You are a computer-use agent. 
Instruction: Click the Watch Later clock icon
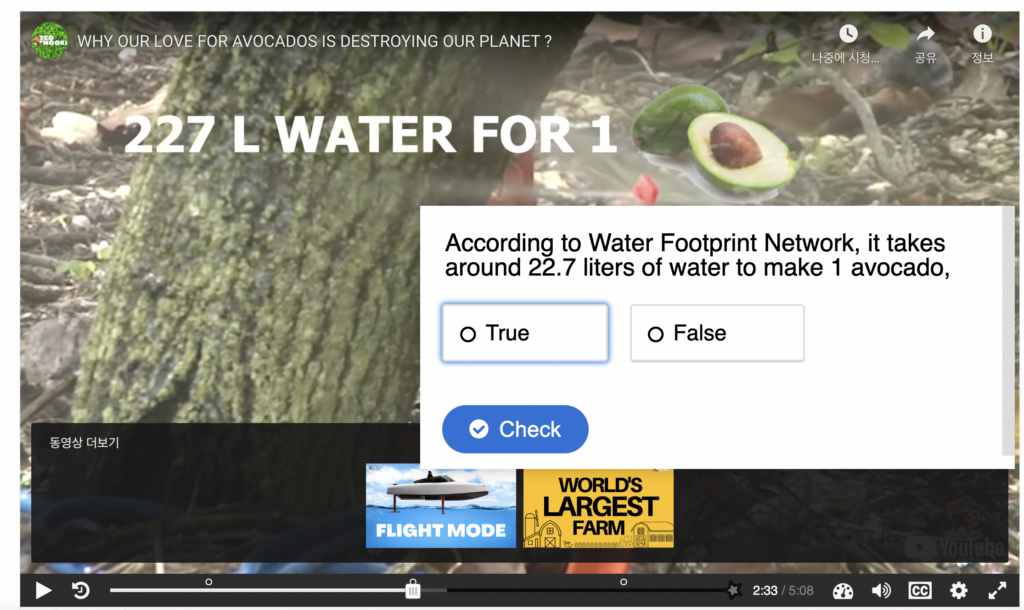(x=848, y=34)
